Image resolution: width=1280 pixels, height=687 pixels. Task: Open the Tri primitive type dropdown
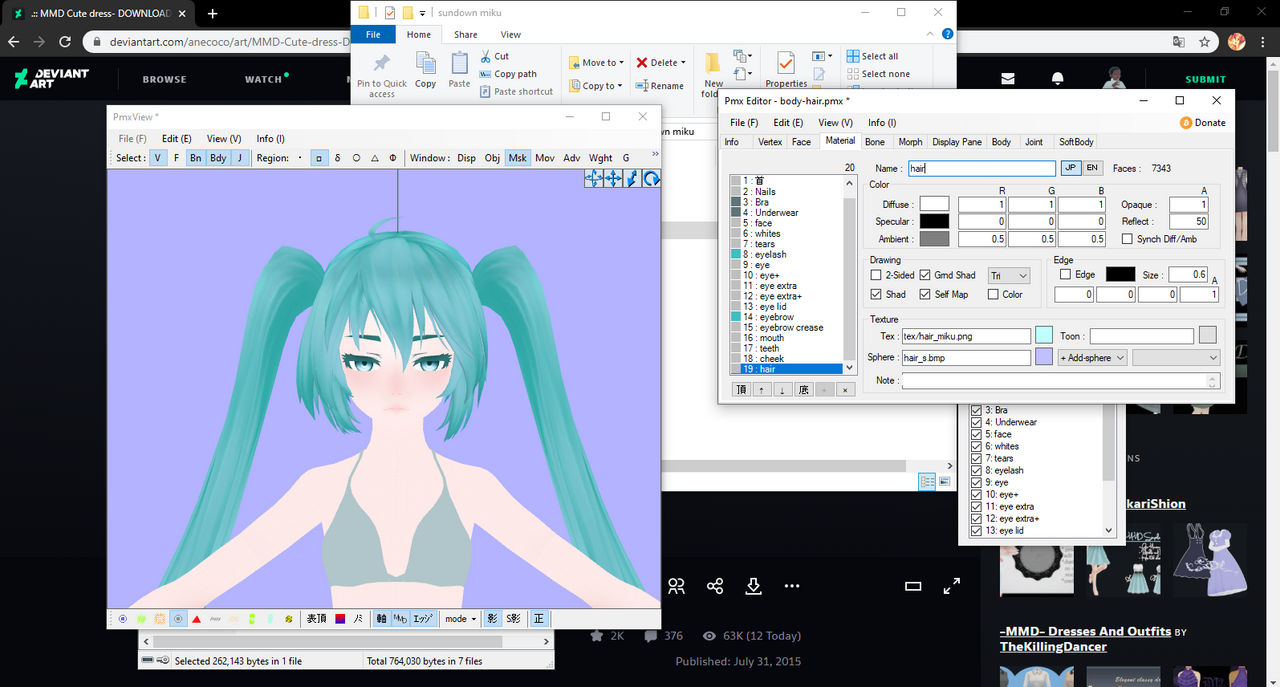tap(1009, 275)
